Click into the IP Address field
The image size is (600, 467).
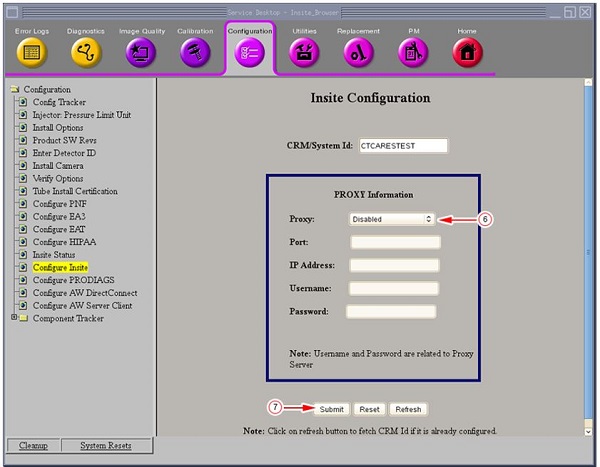[x=394, y=265]
